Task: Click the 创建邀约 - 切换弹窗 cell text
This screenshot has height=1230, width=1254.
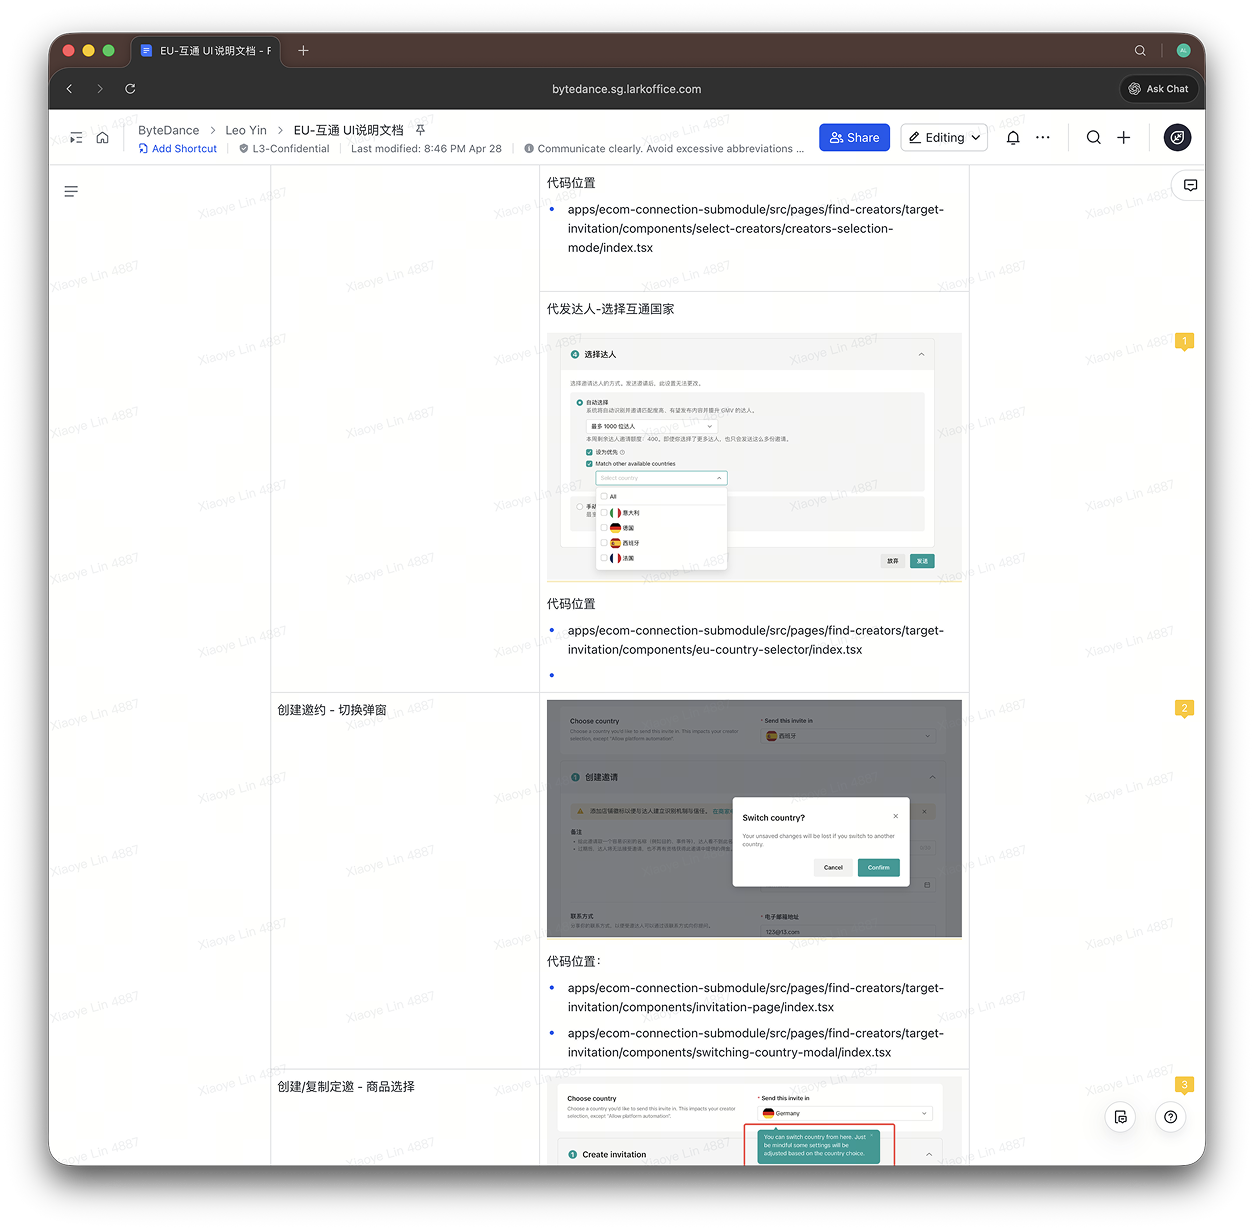Action: pos(332,710)
